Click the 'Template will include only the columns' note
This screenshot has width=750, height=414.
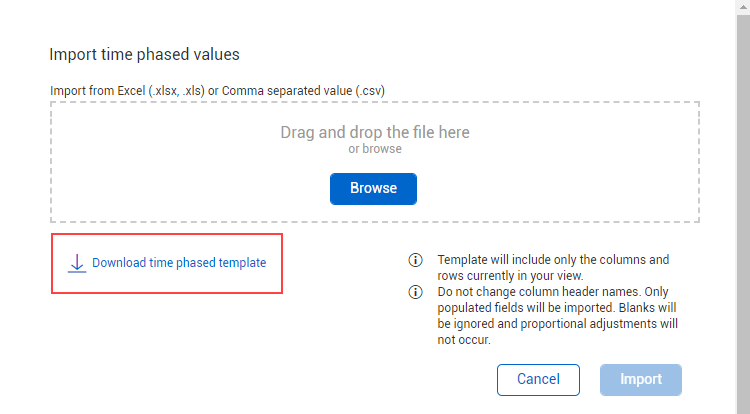click(553, 260)
